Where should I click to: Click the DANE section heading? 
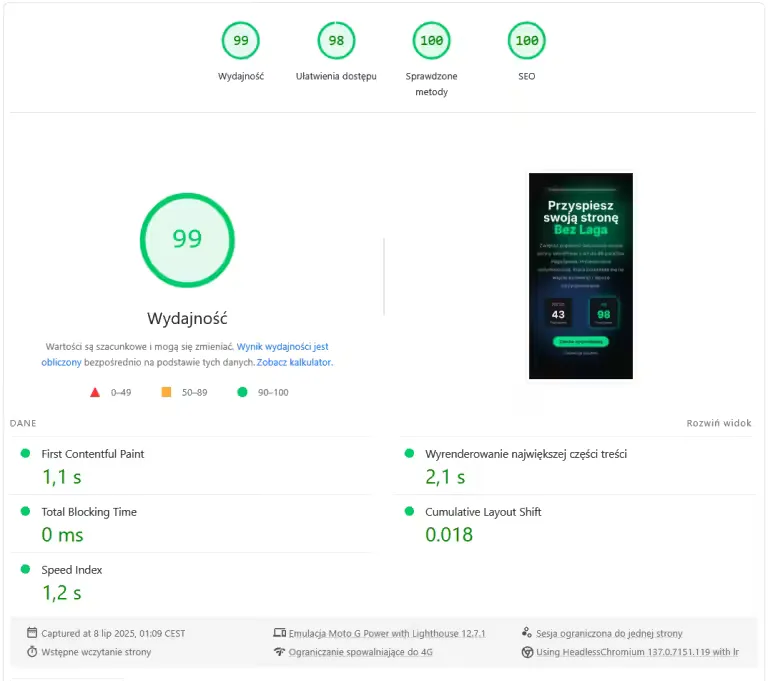click(x=23, y=423)
